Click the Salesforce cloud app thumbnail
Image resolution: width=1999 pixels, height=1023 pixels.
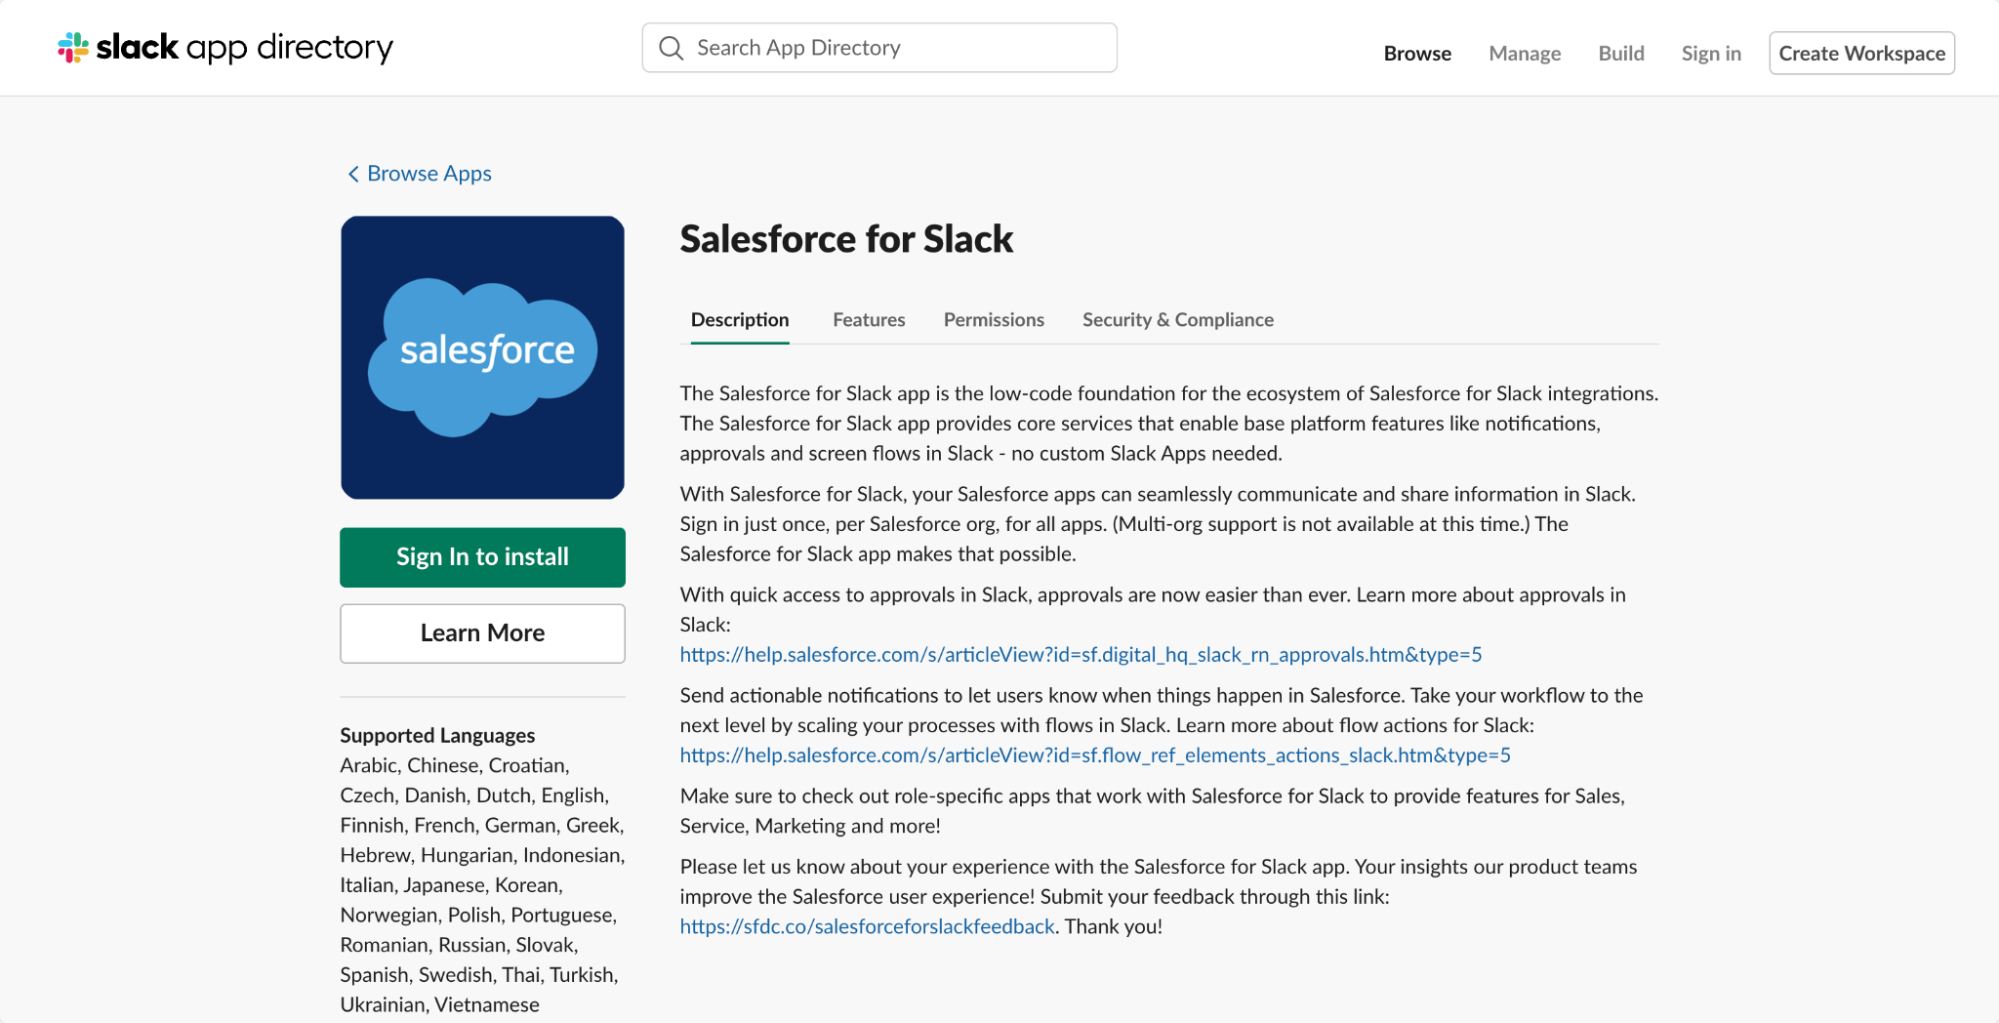click(482, 357)
